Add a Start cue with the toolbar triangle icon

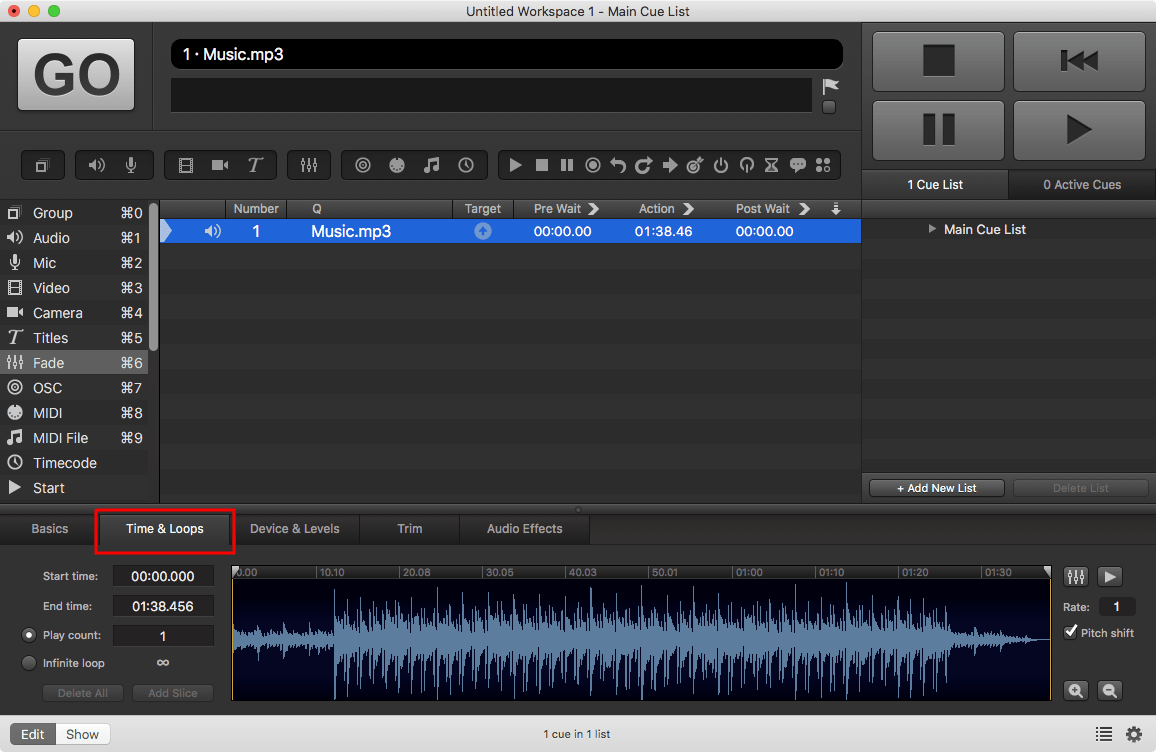click(515, 165)
